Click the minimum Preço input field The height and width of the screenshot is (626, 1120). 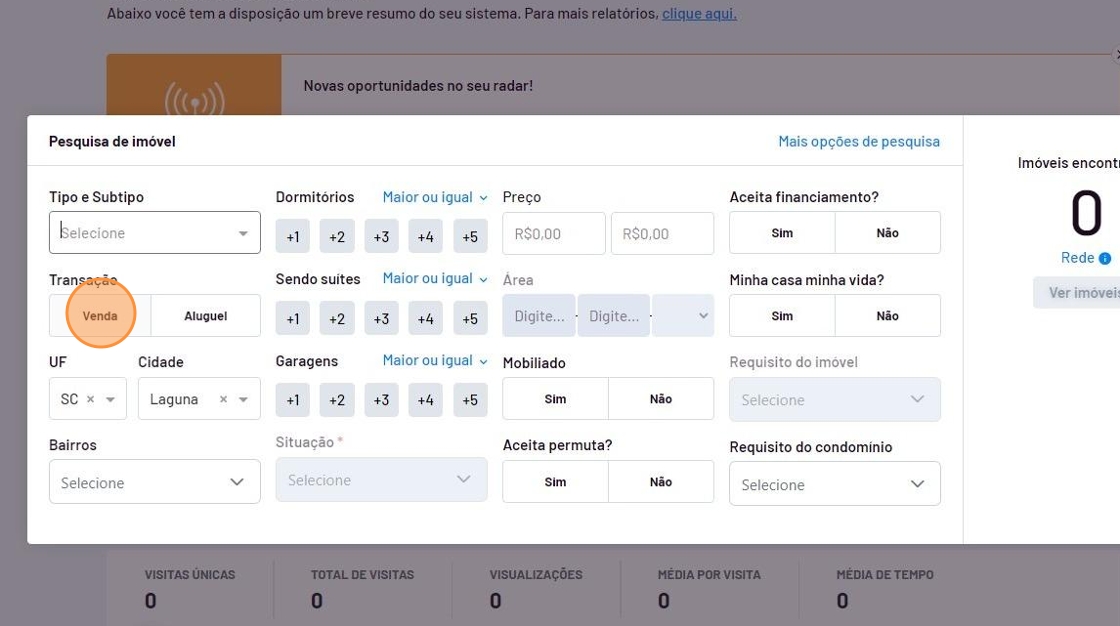(554, 234)
